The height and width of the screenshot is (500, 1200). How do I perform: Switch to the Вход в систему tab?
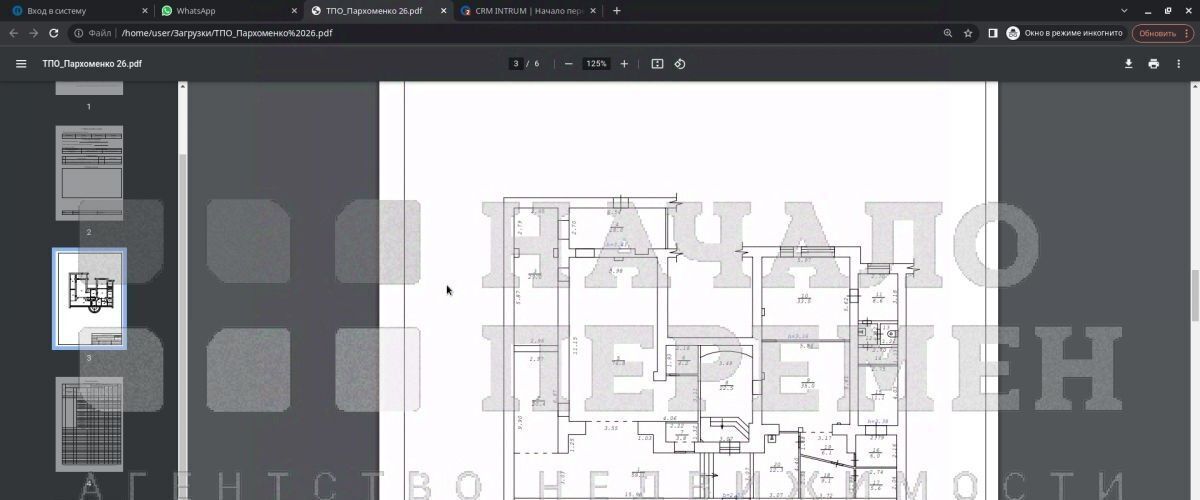click(78, 11)
